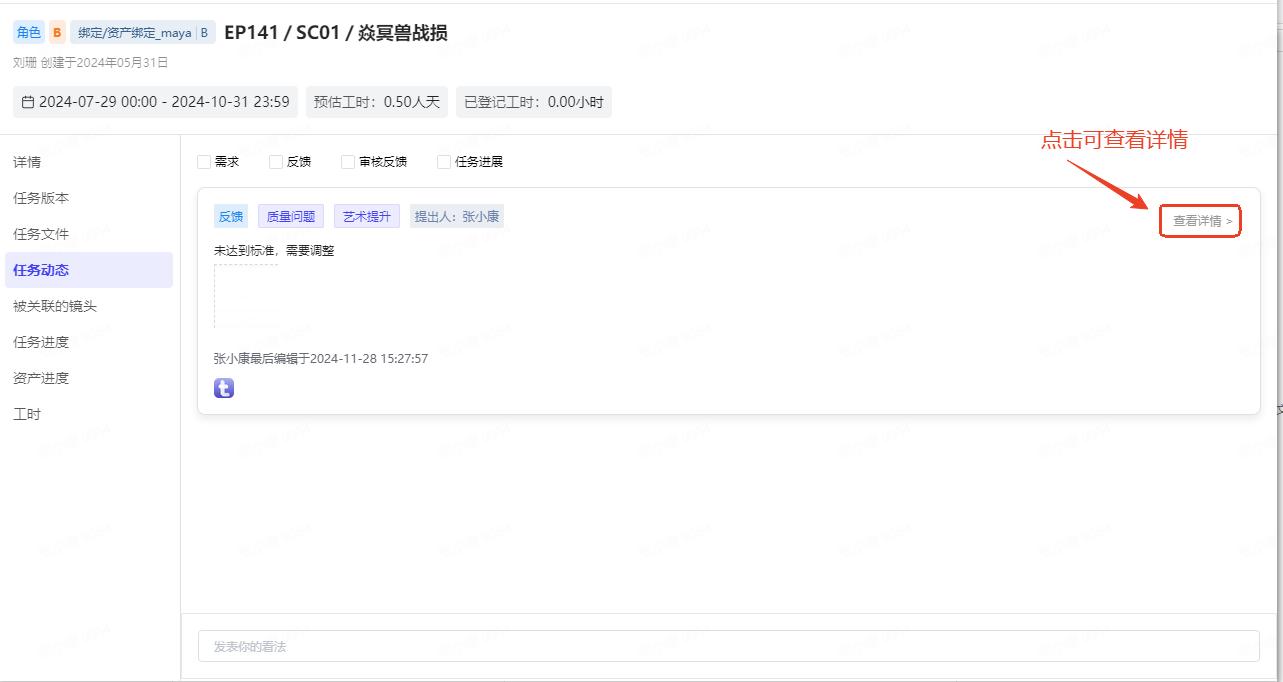Open 查看详情 to view feedback details
Viewport: 1283px width, 682px height.
1201,221
